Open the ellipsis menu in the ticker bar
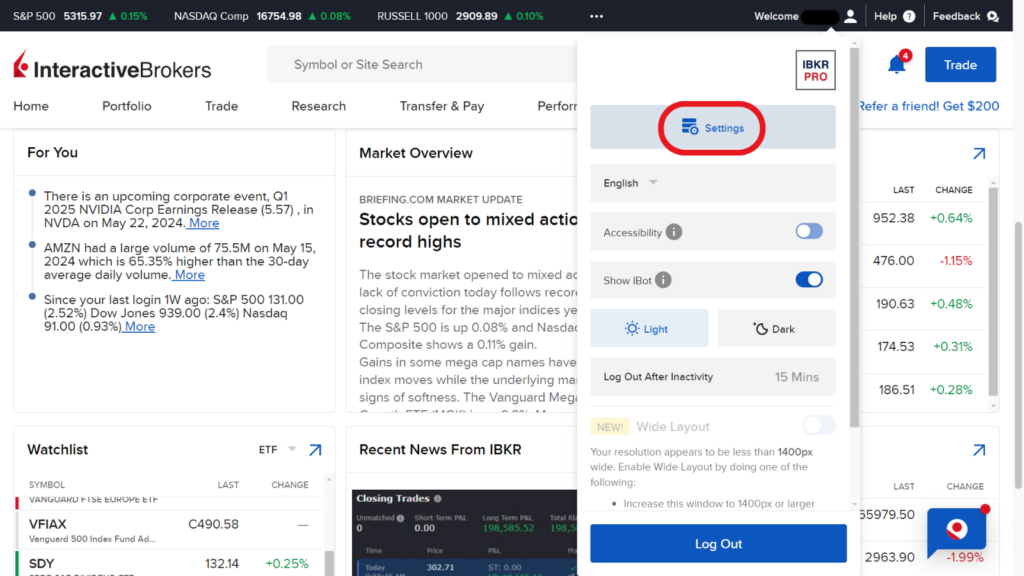The height and width of the screenshot is (576, 1024). (597, 16)
